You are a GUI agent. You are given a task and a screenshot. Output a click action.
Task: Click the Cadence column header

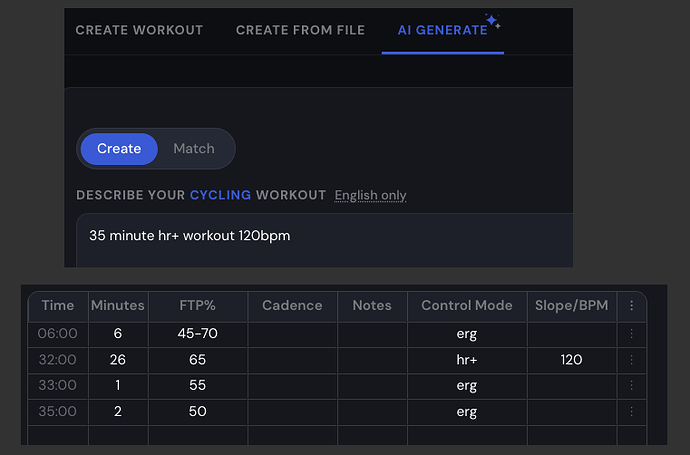click(x=292, y=305)
